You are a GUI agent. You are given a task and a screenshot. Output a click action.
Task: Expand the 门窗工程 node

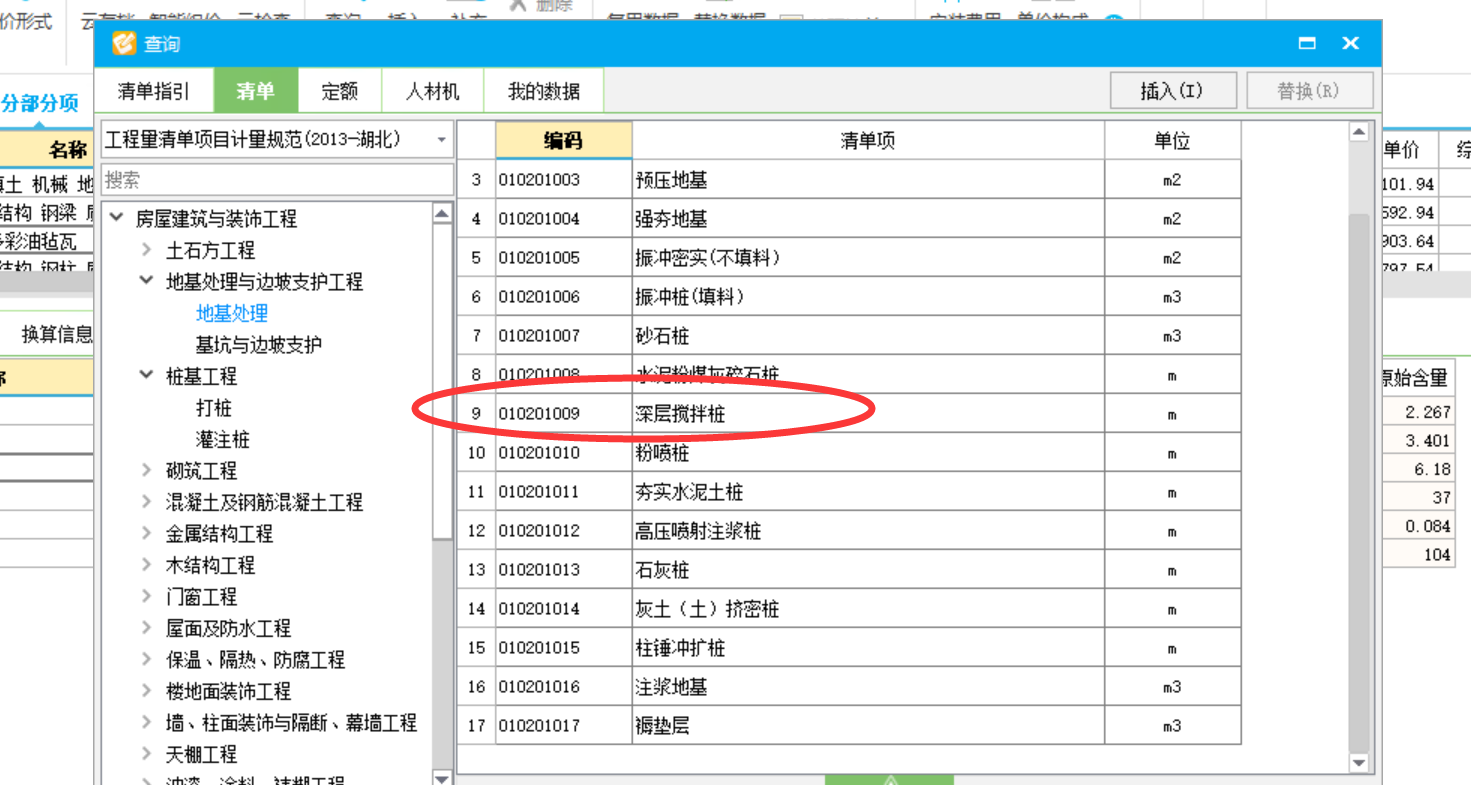click(x=147, y=596)
